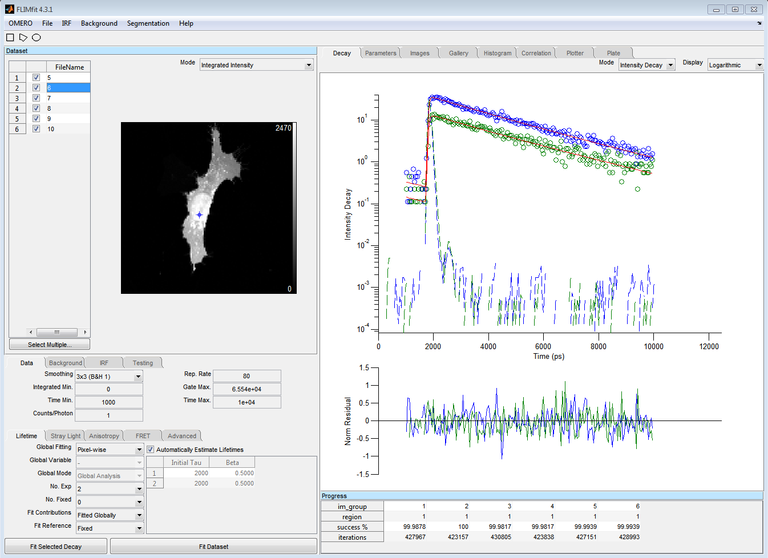Select the ellipse ROI tool
Viewport: 768px width, 558px height.
coord(36,37)
